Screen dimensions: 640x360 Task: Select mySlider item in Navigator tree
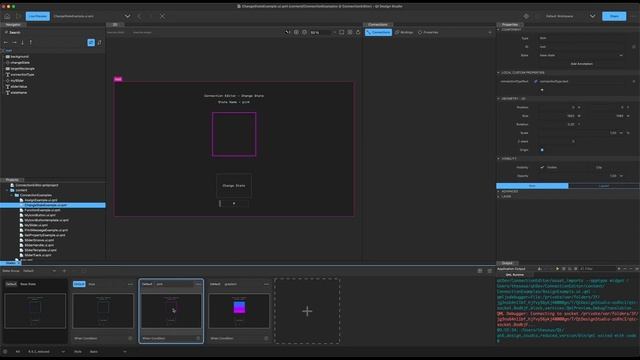point(17,81)
